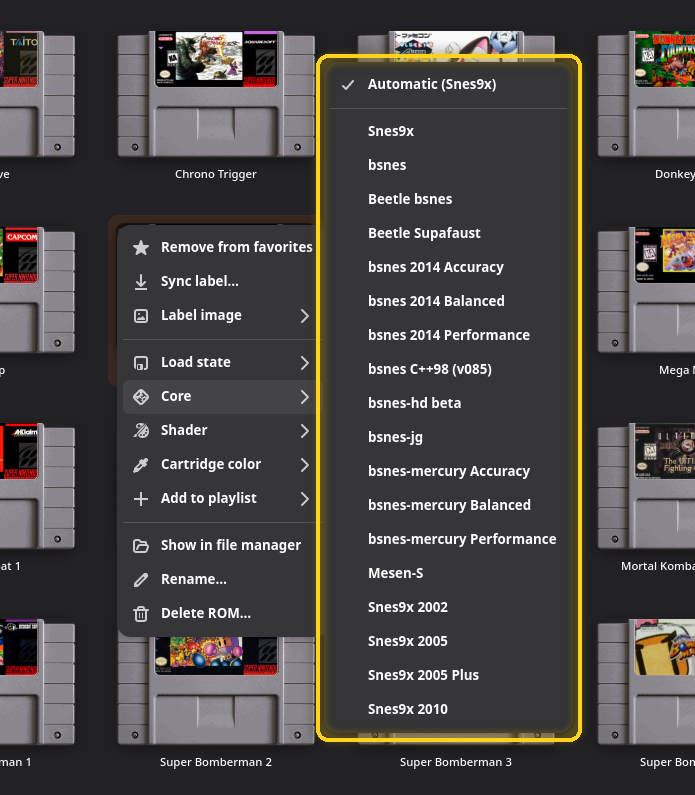This screenshot has width=695, height=795.
Task: Expand the Label image submenu arrow
Action: tap(304, 316)
